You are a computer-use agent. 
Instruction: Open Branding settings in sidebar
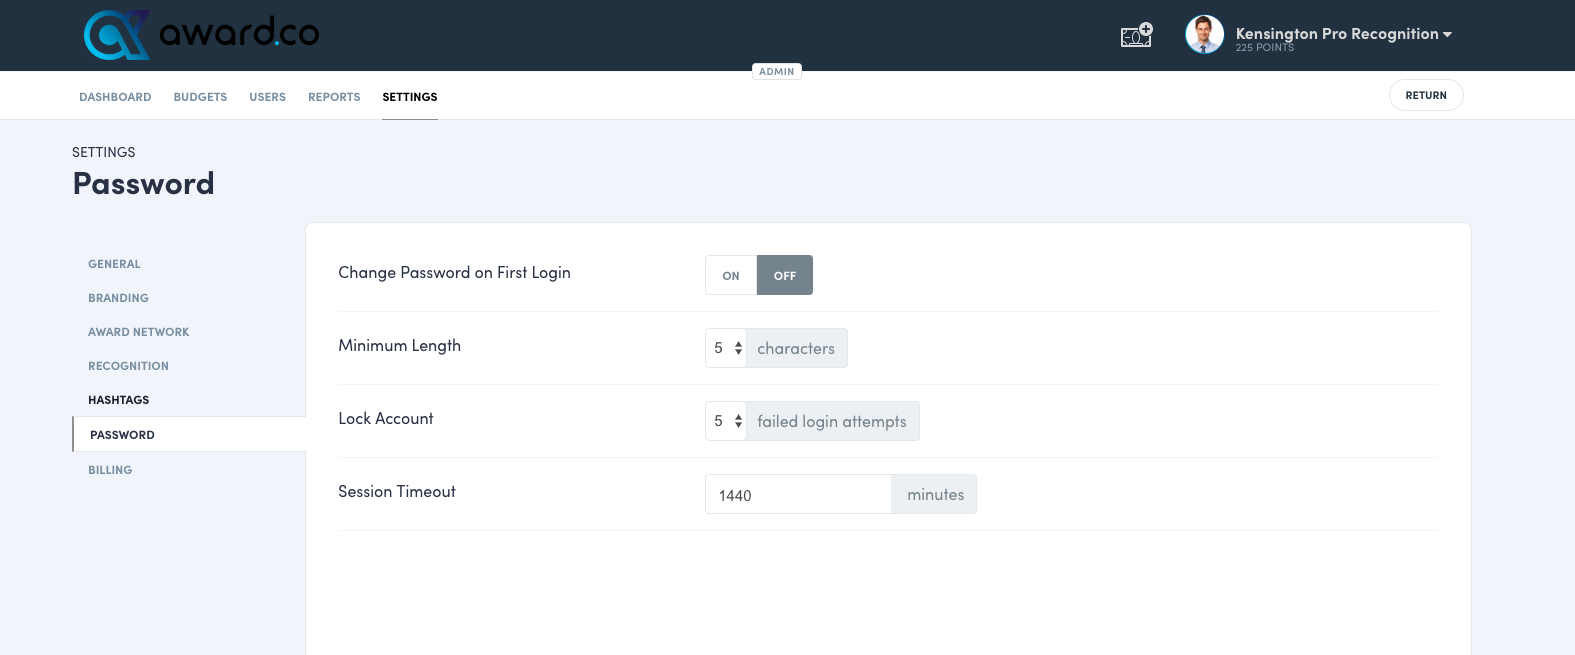[x=118, y=298]
